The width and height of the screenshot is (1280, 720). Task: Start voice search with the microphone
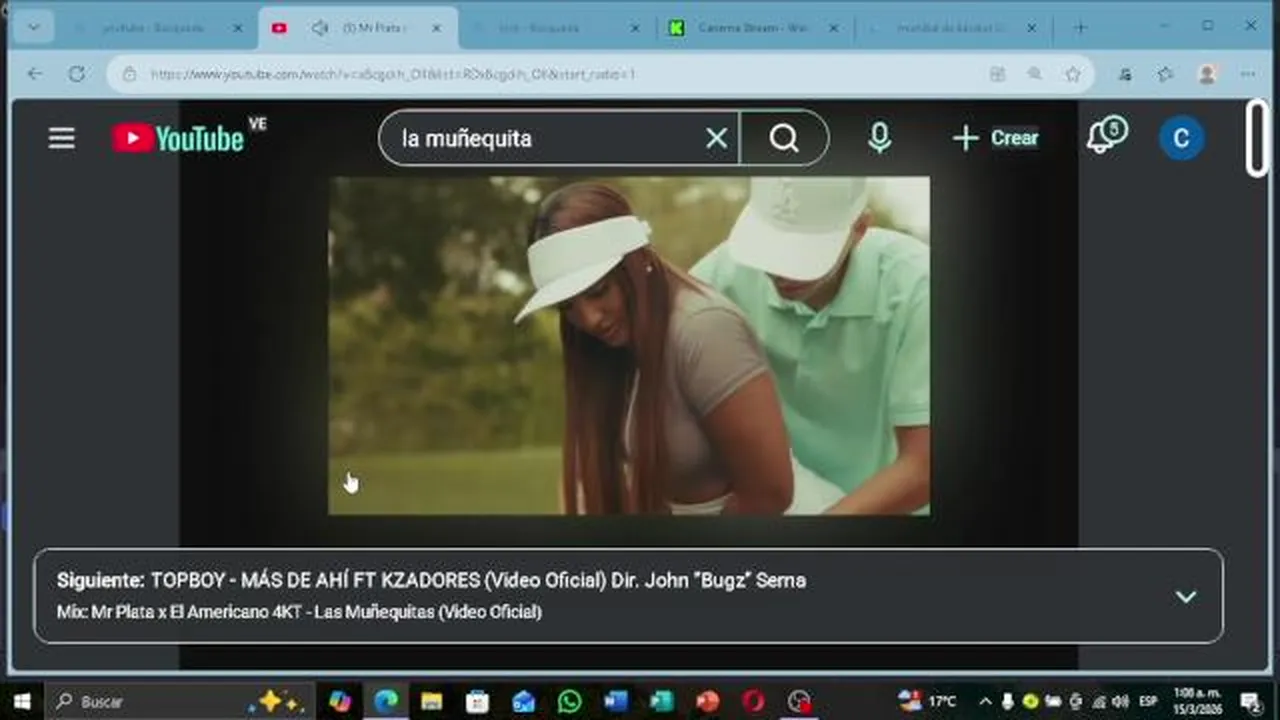tap(879, 138)
